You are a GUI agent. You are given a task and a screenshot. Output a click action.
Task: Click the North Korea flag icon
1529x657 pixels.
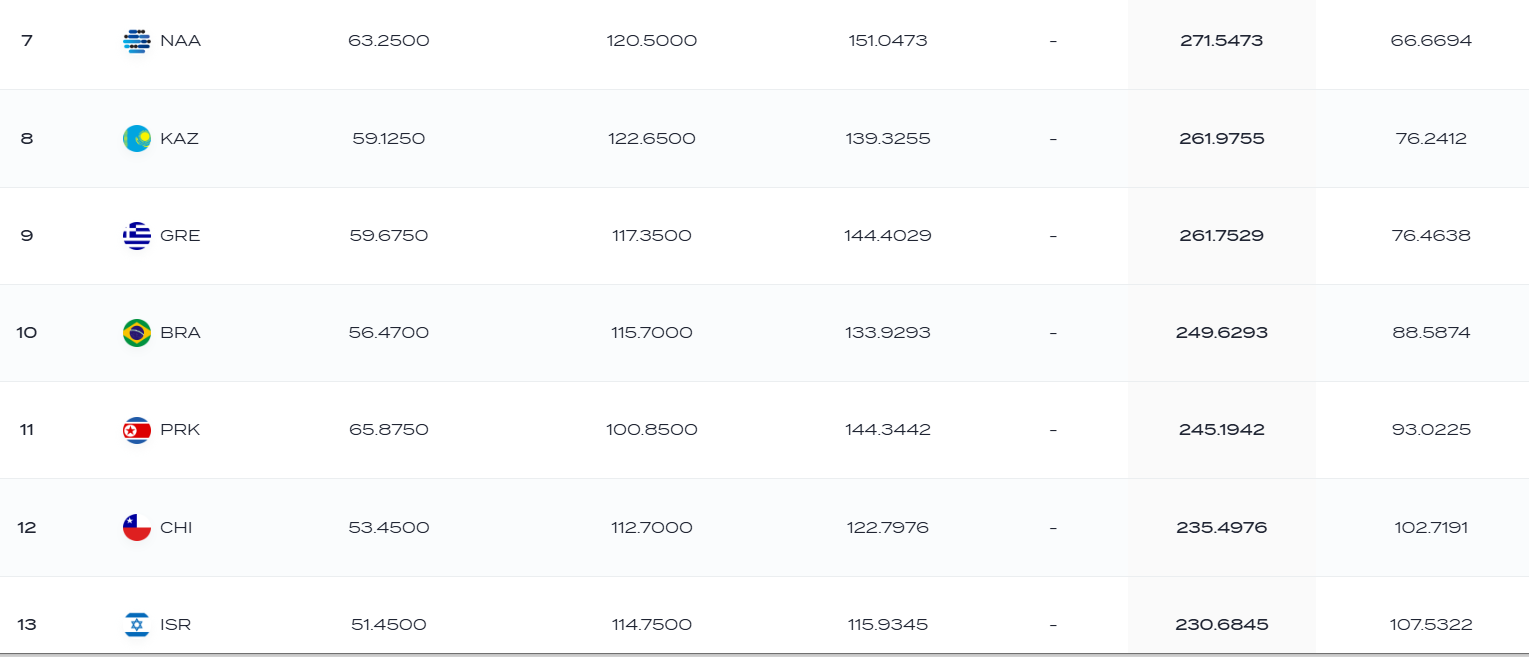(x=136, y=430)
